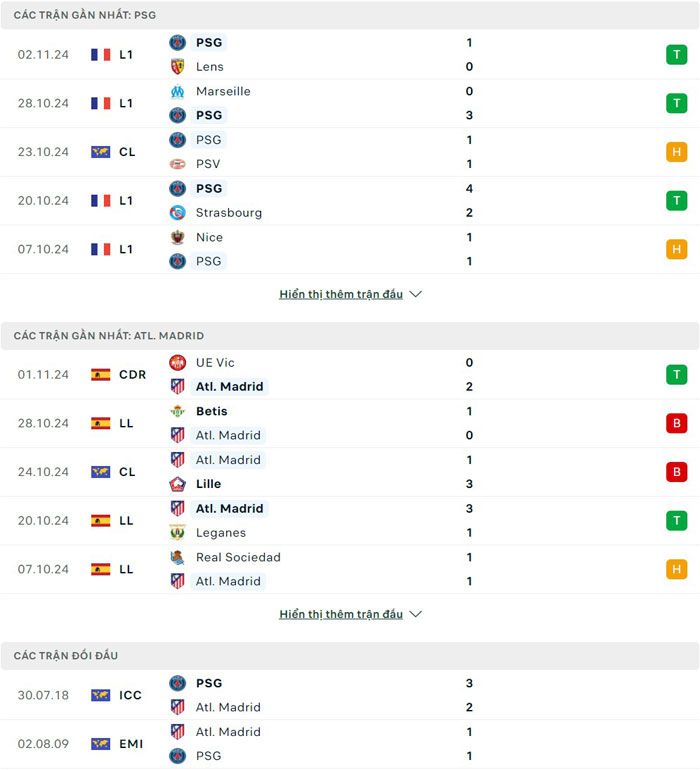Expand more Atl. Madrid matches with chevron arrow
Viewport: 700px width, 770px height.
click(x=416, y=614)
